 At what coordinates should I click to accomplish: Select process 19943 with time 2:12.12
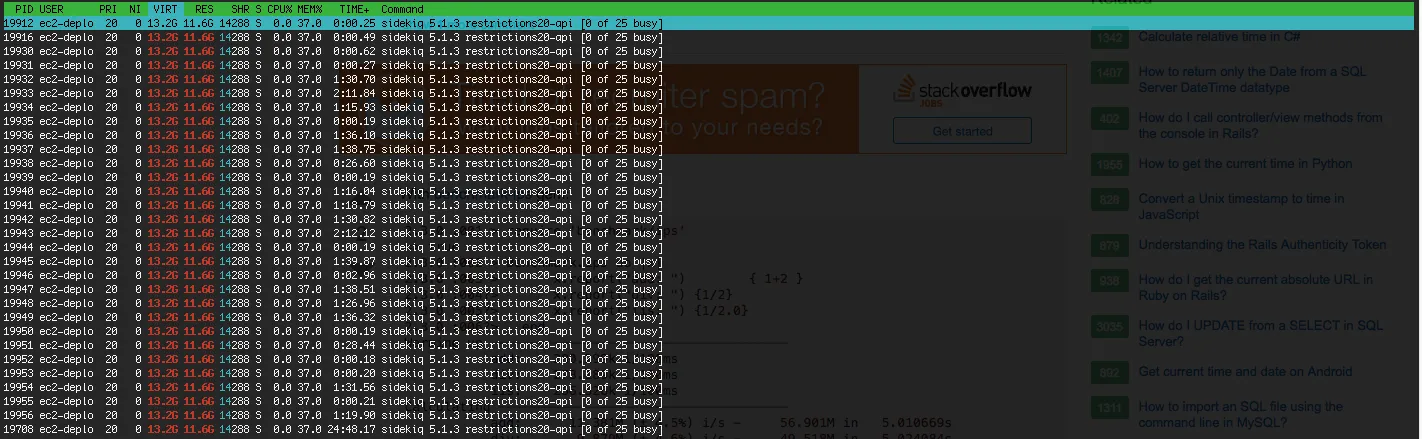[x=333, y=233]
